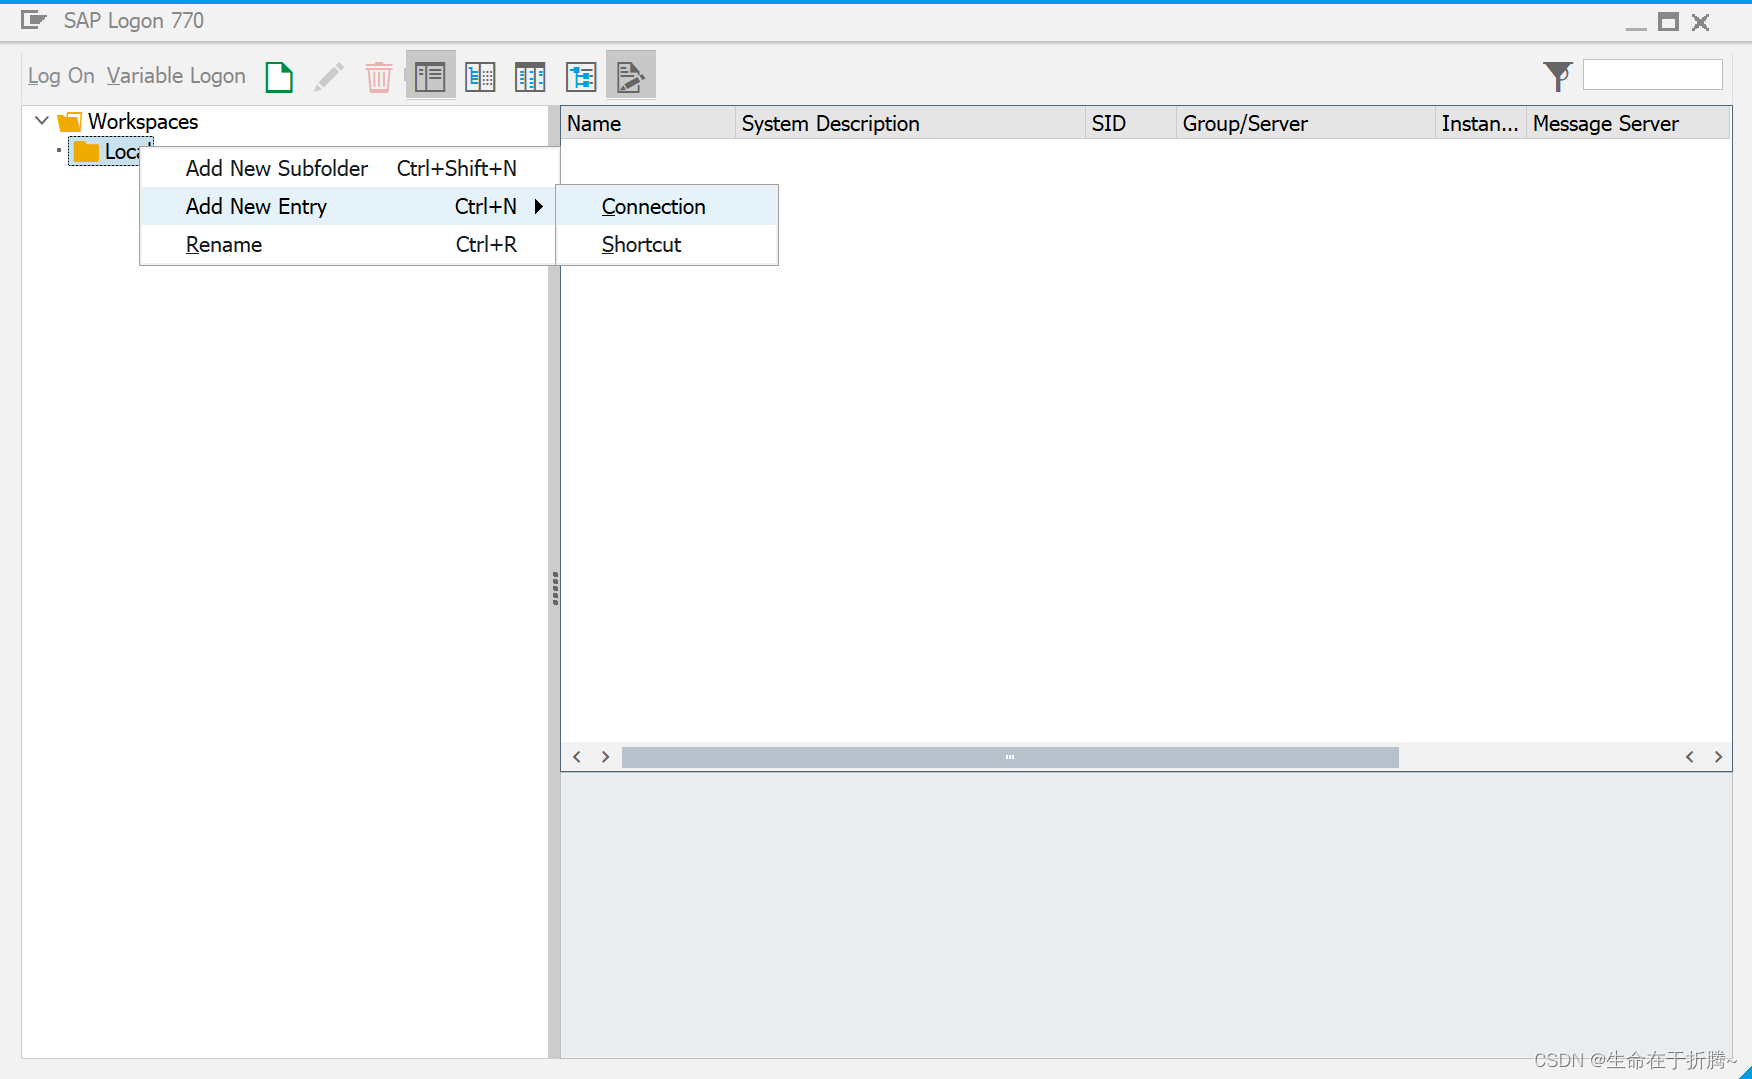Choose Add New Subfolder from context menu
The height and width of the screenshot is (1079, 1752).
tap(348, 168)
